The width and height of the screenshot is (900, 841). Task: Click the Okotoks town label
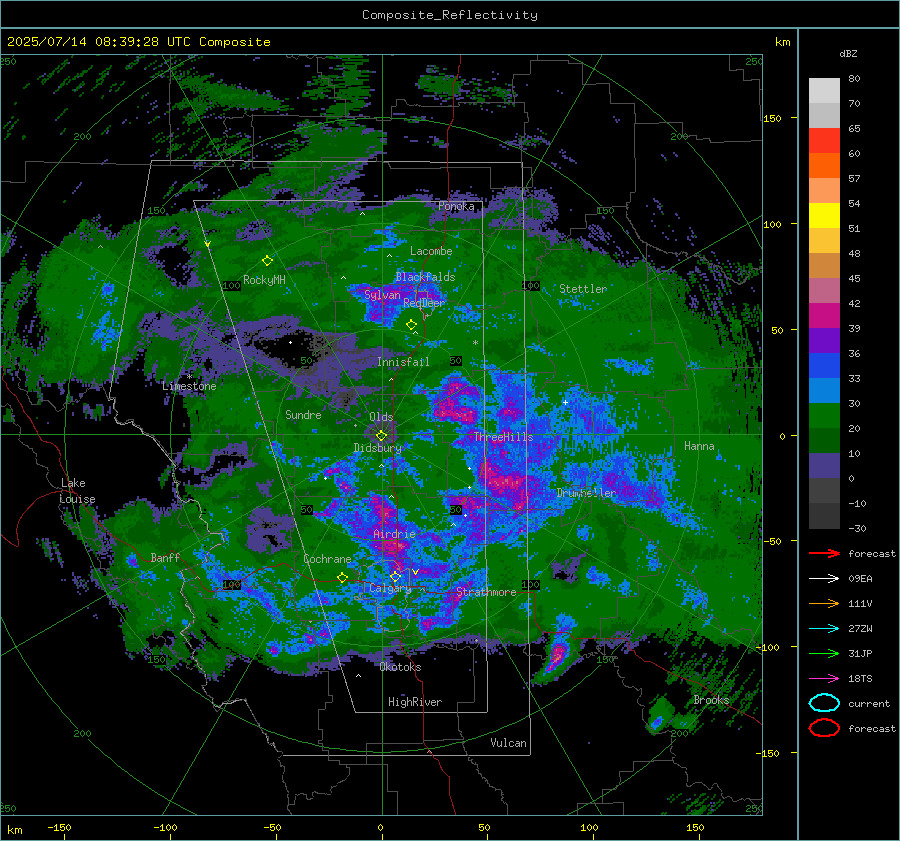click(400, 667)
